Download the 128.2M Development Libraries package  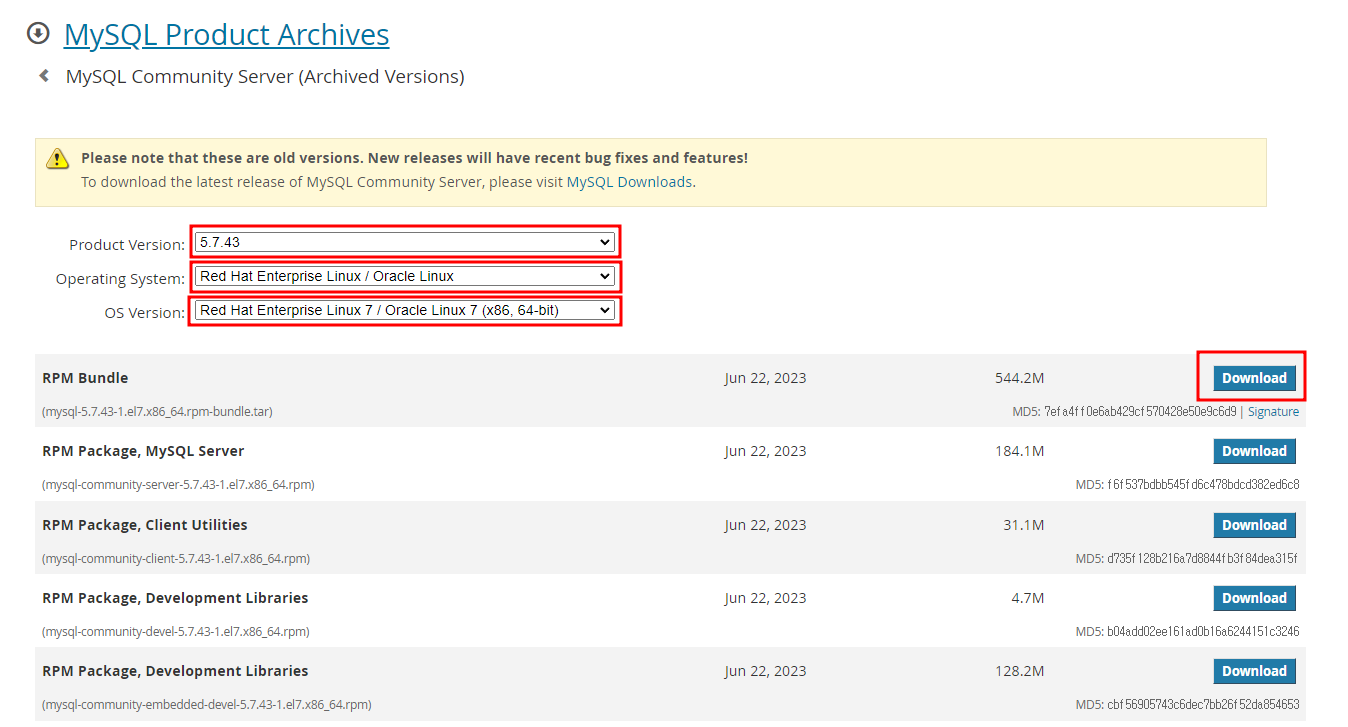click(1254, 671)
